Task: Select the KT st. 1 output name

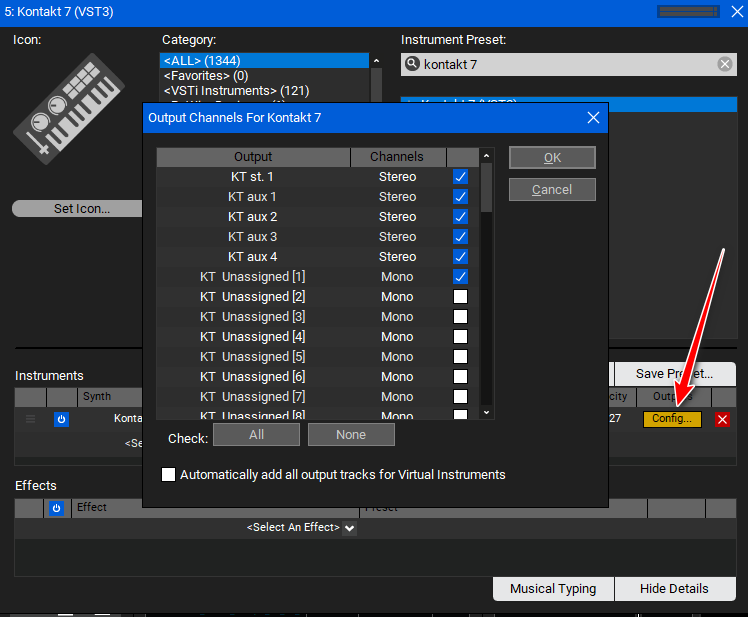Action: [252, 177]
